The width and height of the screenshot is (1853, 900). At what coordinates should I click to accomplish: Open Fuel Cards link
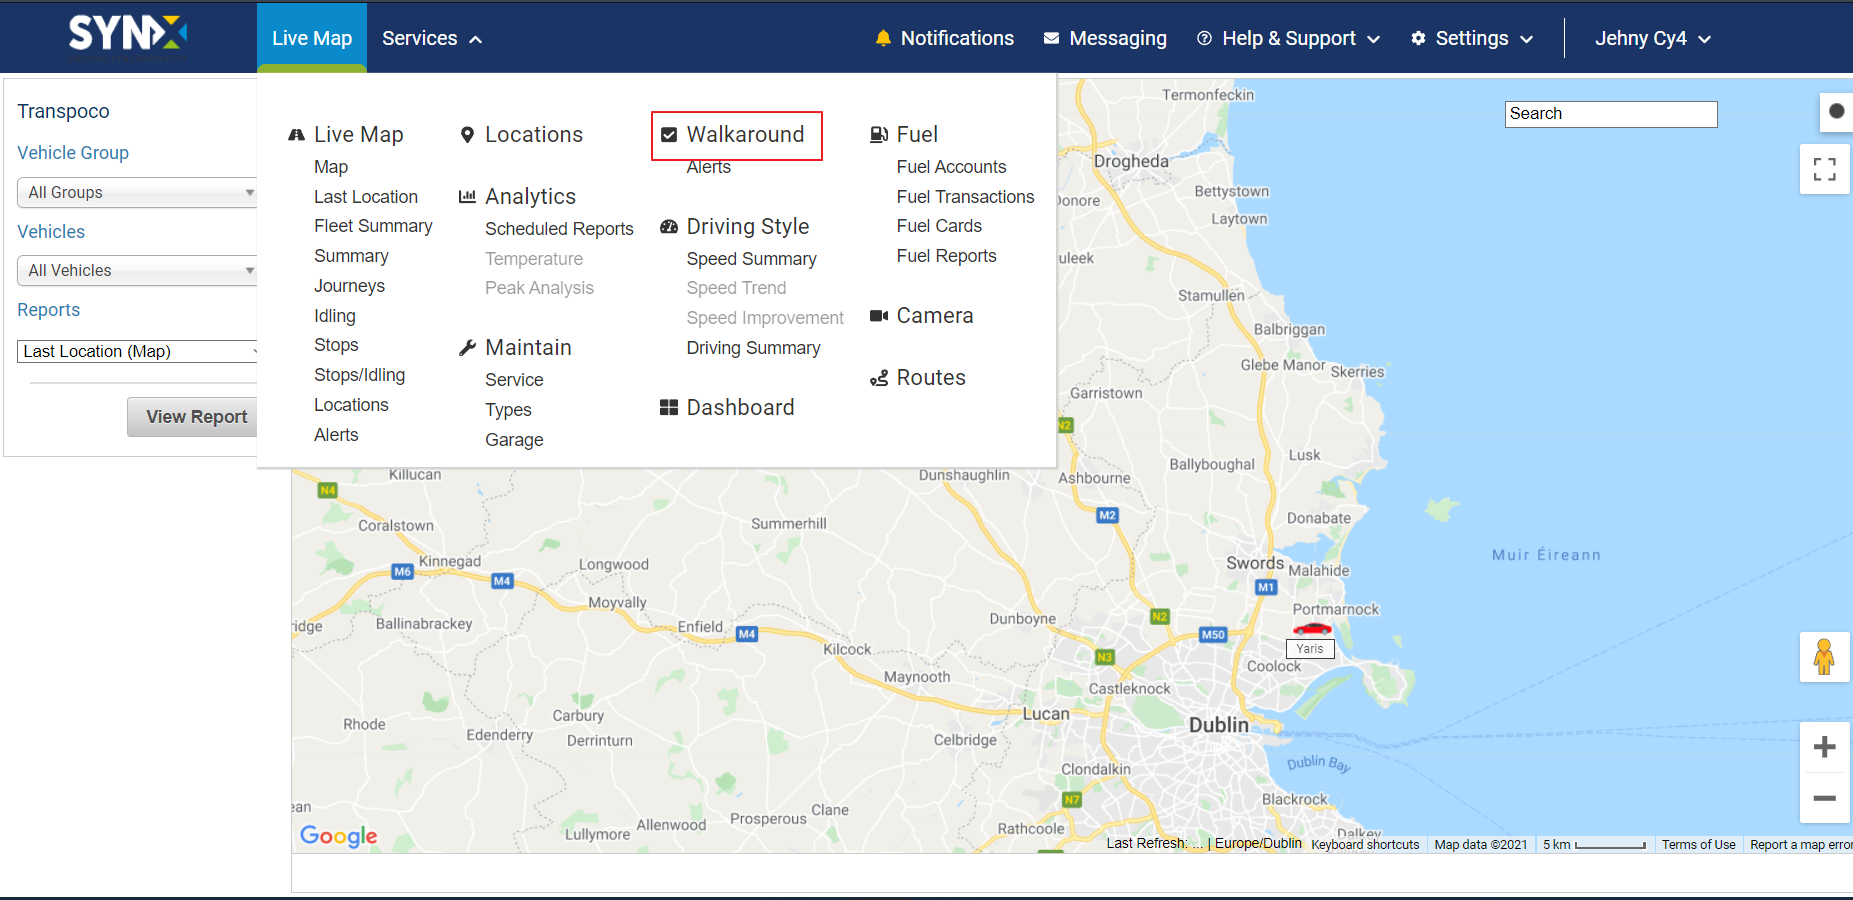tap(939, 226)
